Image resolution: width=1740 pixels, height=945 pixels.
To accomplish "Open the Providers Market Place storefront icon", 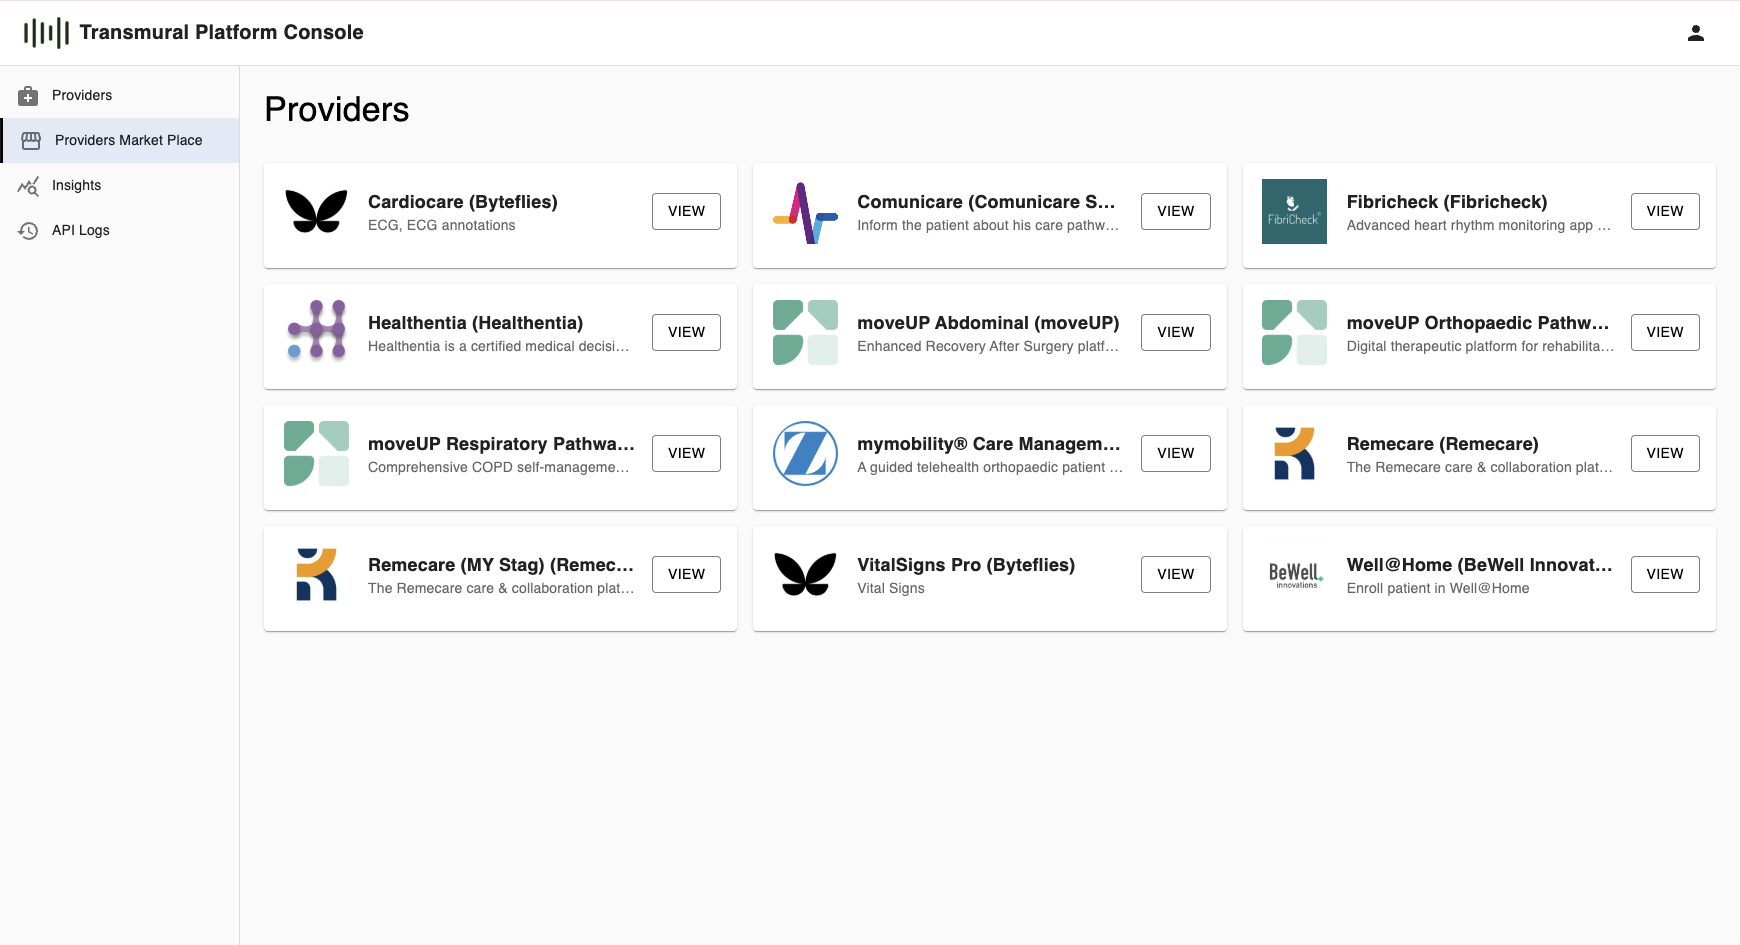I will tap(30, 140).
